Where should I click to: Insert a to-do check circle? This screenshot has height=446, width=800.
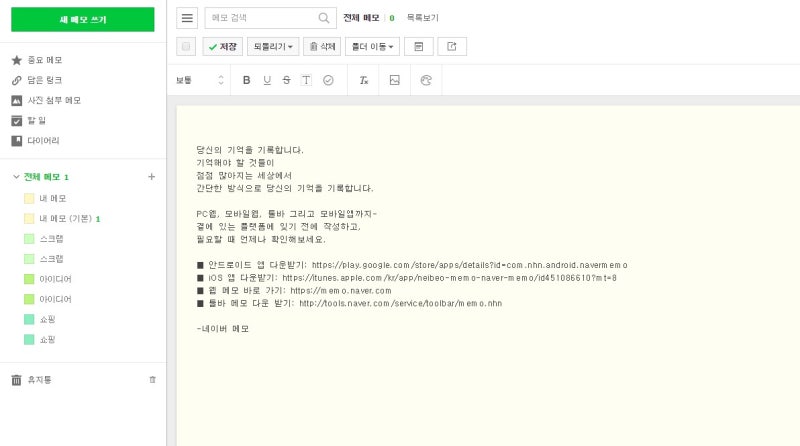(328, 80)
